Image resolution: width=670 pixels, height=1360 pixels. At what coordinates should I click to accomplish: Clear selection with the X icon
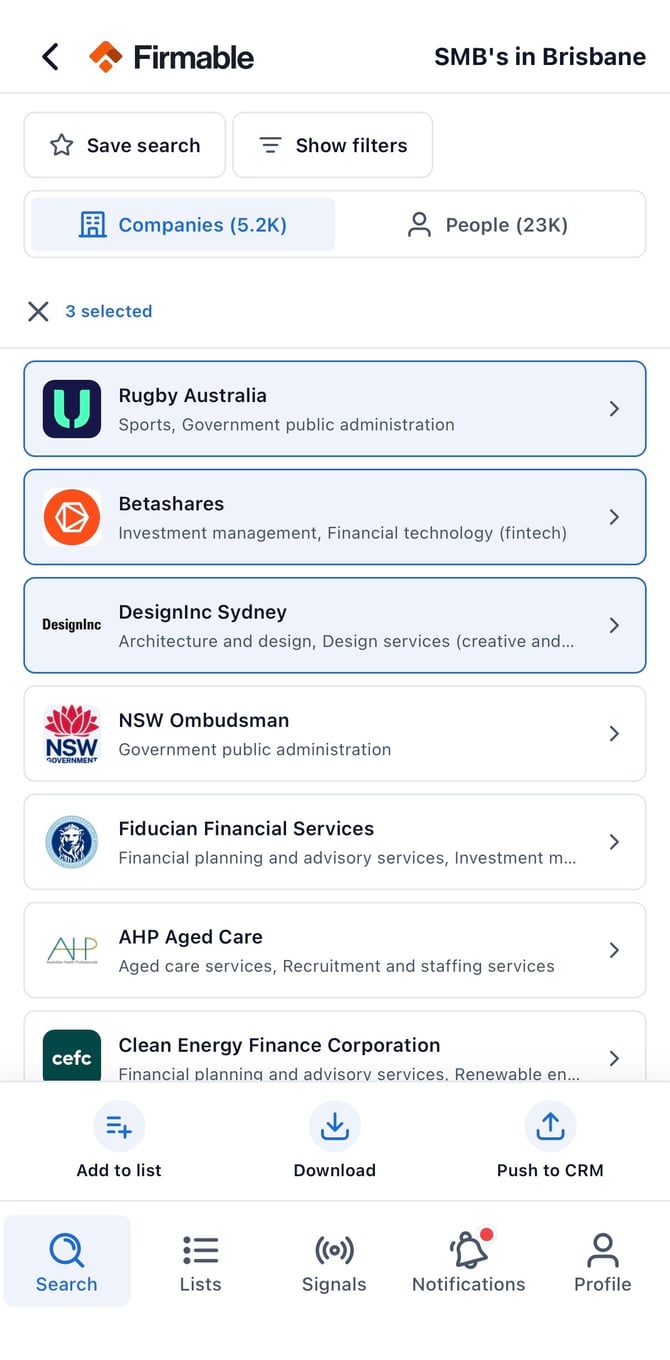pos(38,311)
